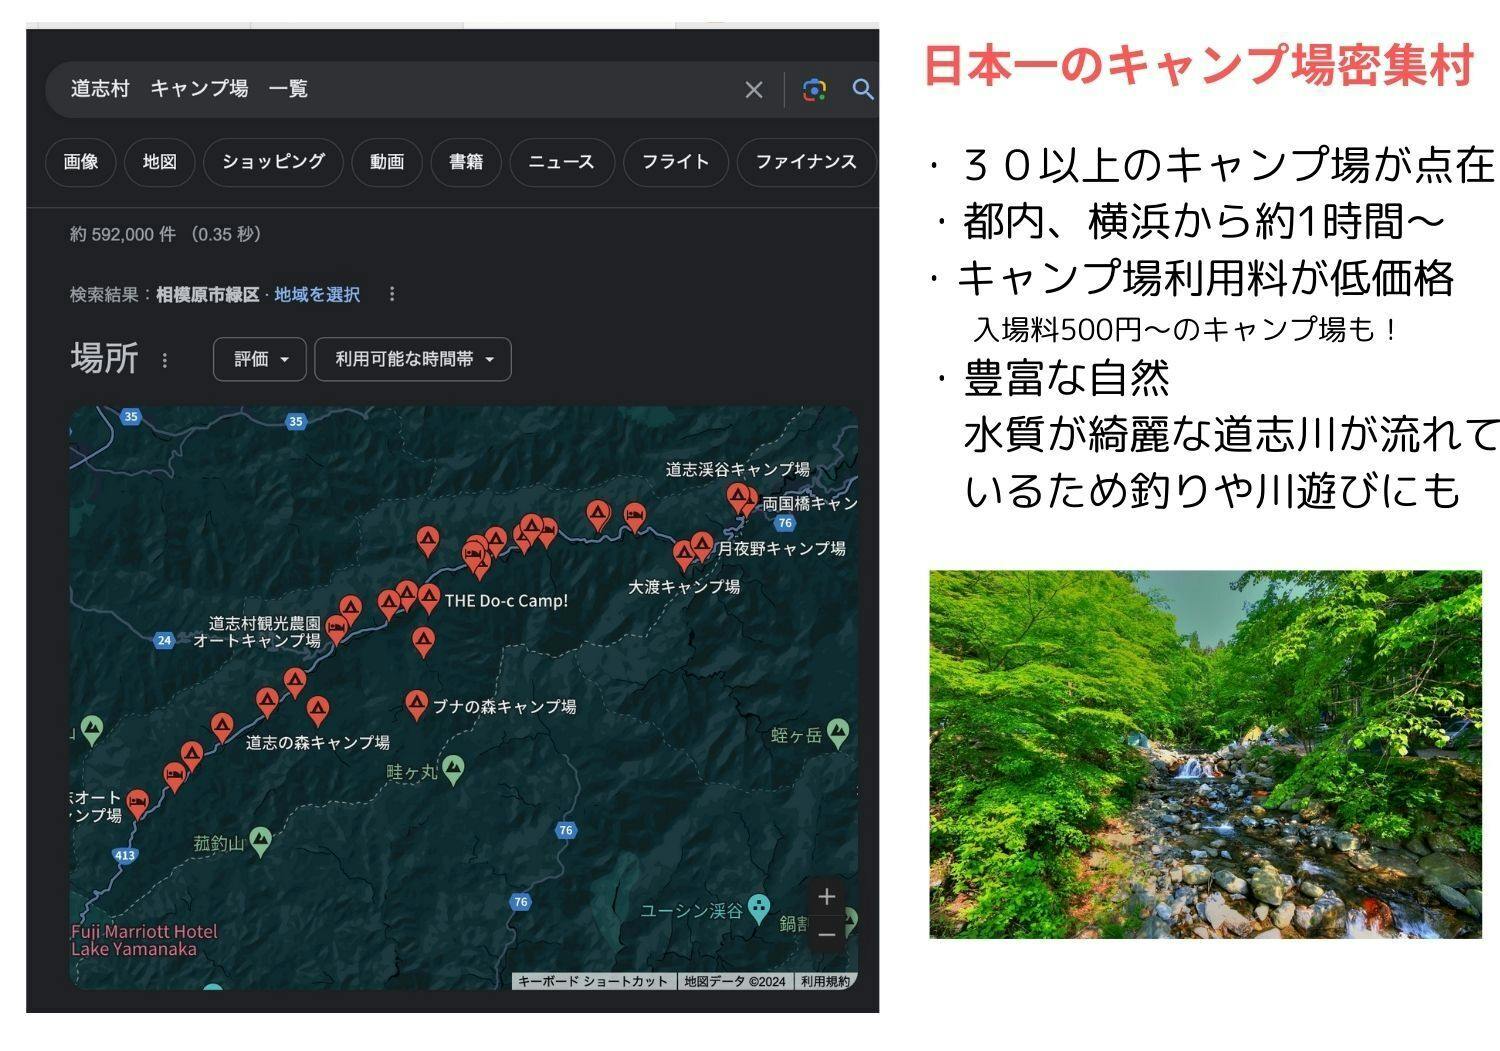The height and width of the screenshot is (1051, 1500).
Task: Click the キーボード ショートカット map button
Action: coord(593,981)
